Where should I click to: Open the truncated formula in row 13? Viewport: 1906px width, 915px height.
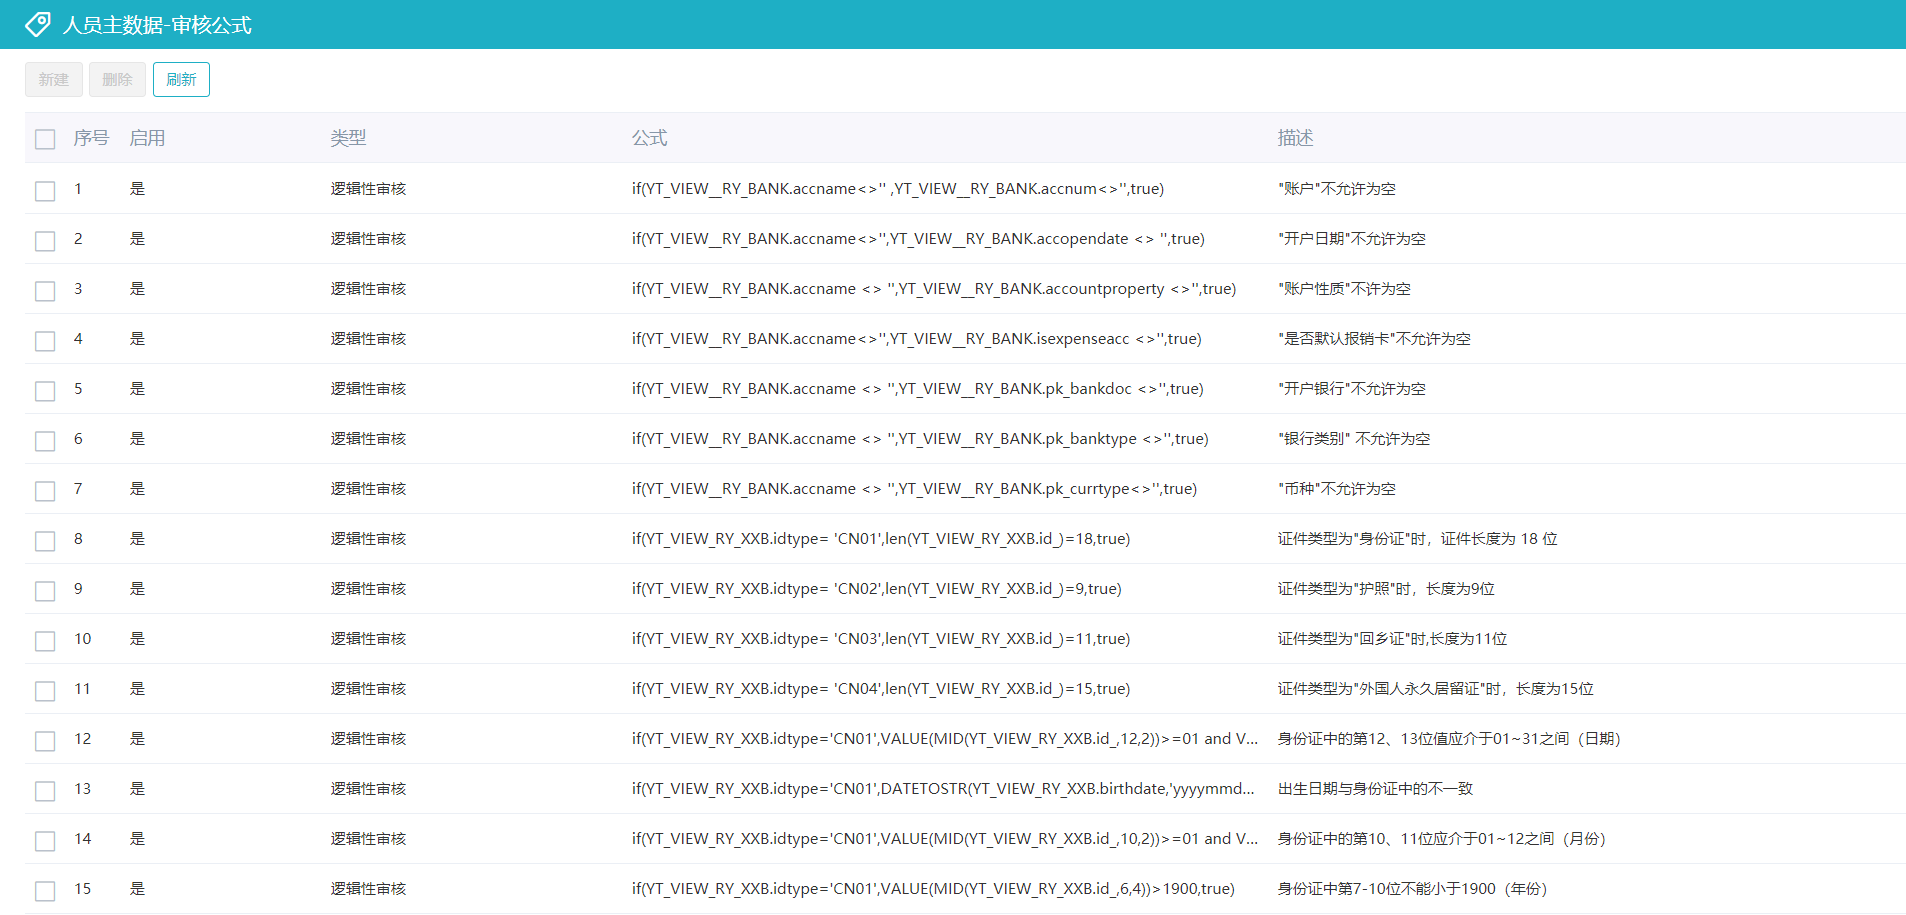(943, 789)
